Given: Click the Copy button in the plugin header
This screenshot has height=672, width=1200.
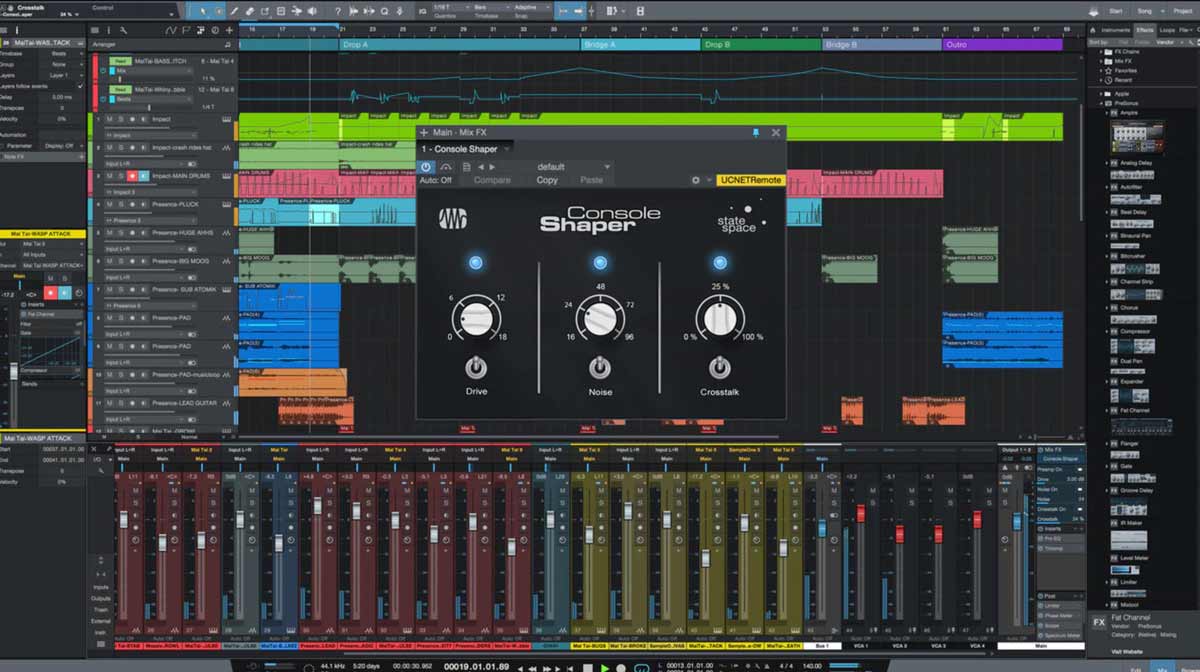Looking at the screenshot, I should click(x=548, y=181).
